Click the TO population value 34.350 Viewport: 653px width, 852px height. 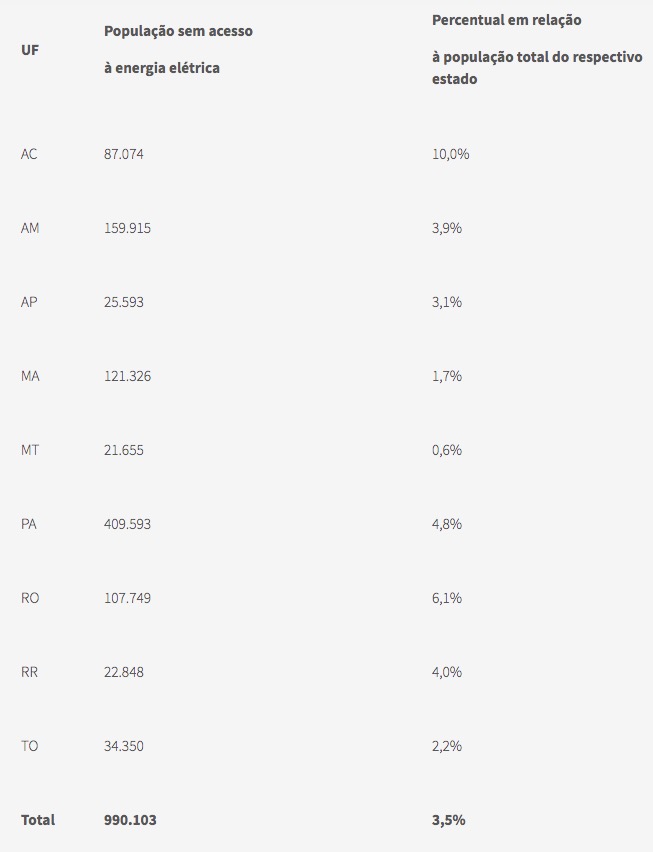(x=124, y=746)
